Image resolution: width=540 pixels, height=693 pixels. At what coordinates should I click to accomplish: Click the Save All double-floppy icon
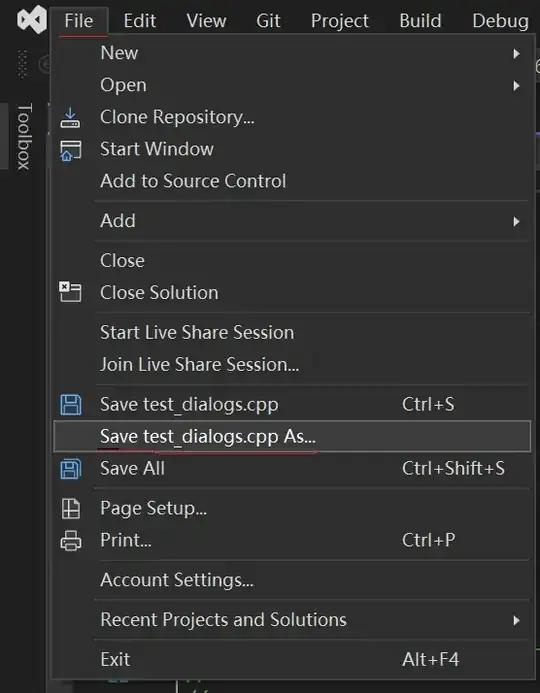pyautogui.click(x=71, y=469)
